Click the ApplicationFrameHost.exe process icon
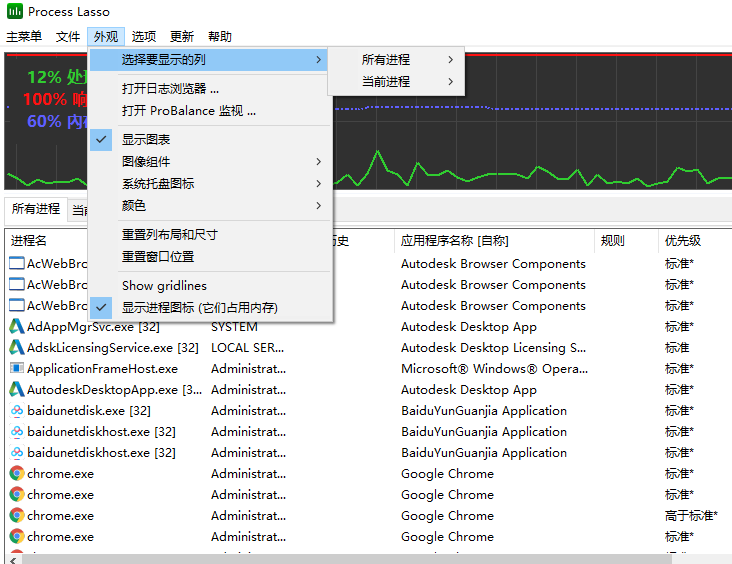 coord(17,368)
